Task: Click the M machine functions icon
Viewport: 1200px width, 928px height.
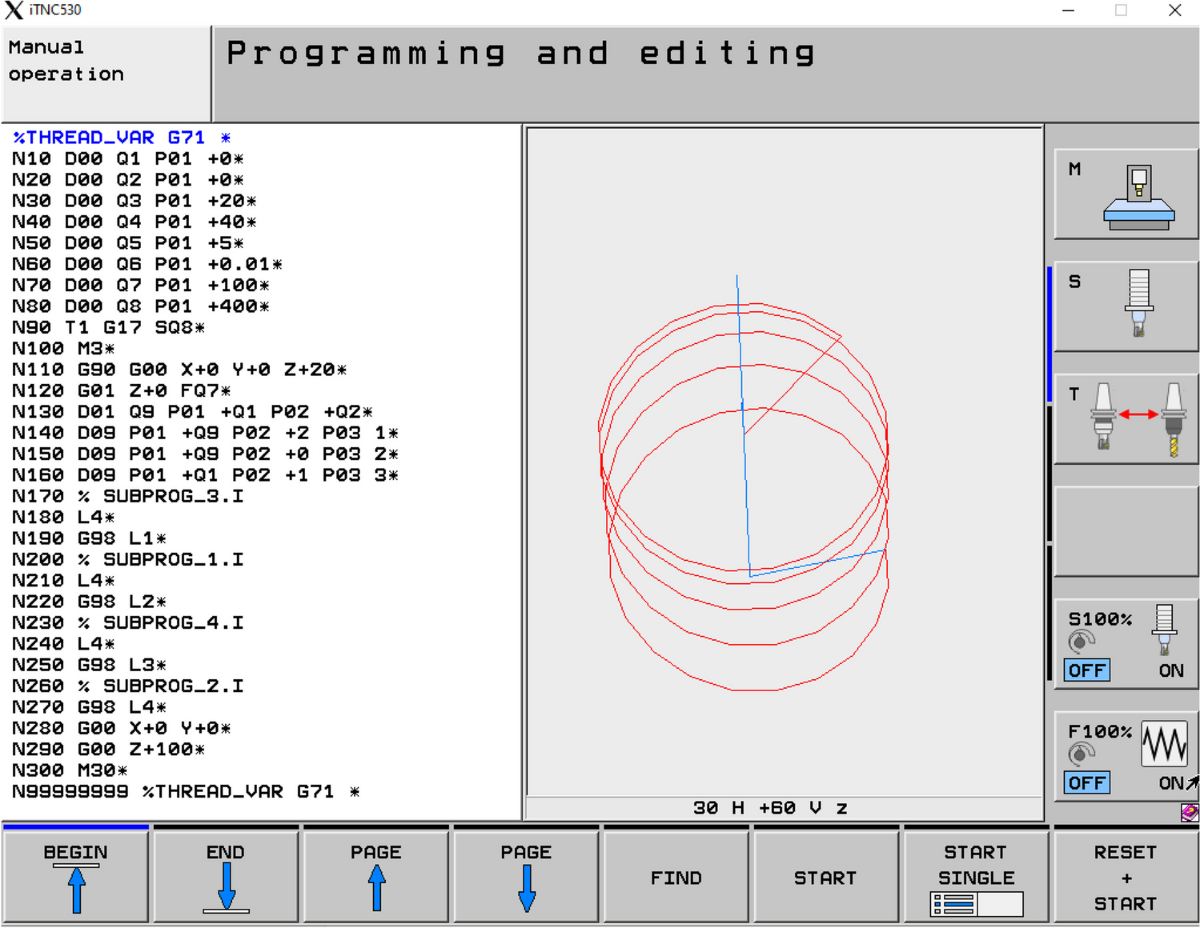Action: 1125,194
